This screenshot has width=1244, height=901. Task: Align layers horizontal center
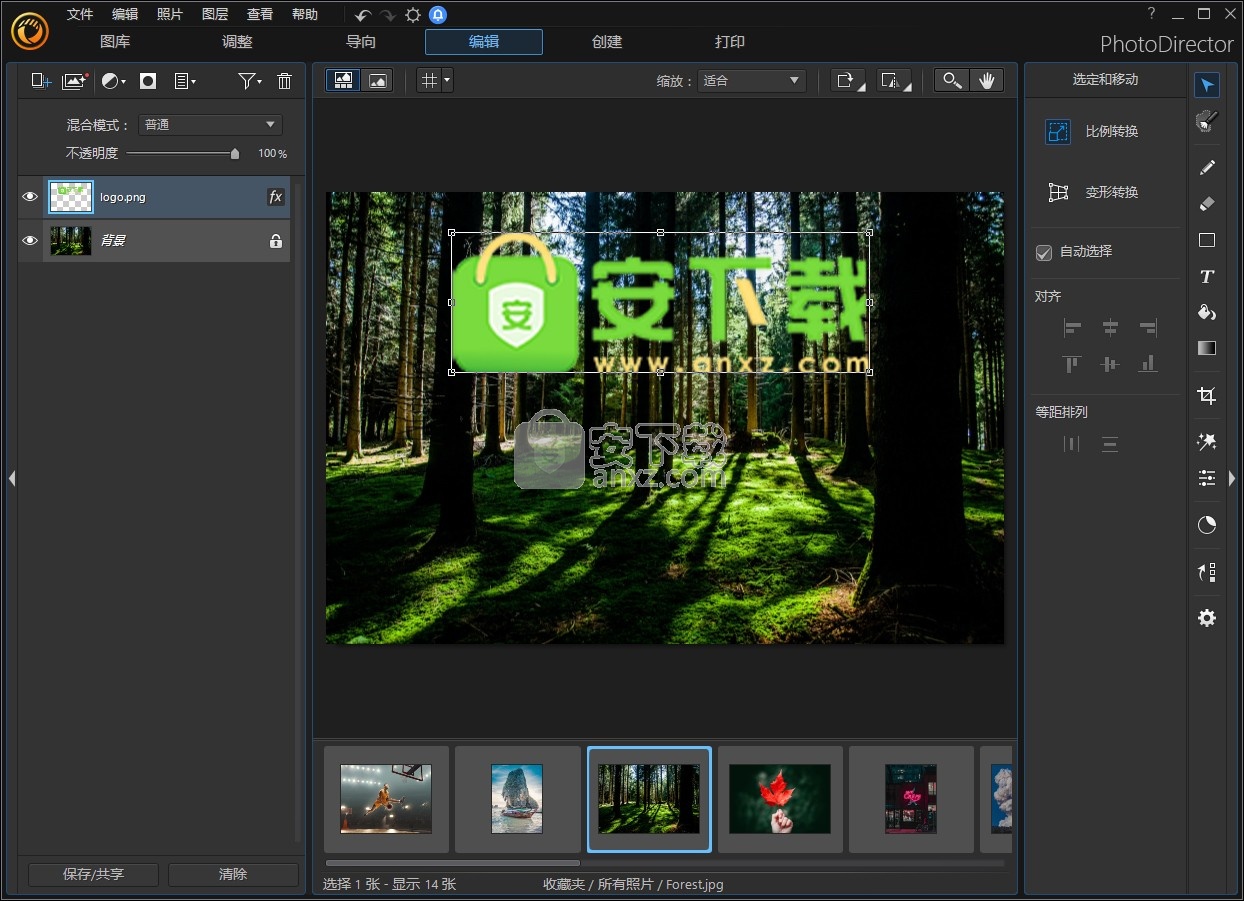[1110, 327]
